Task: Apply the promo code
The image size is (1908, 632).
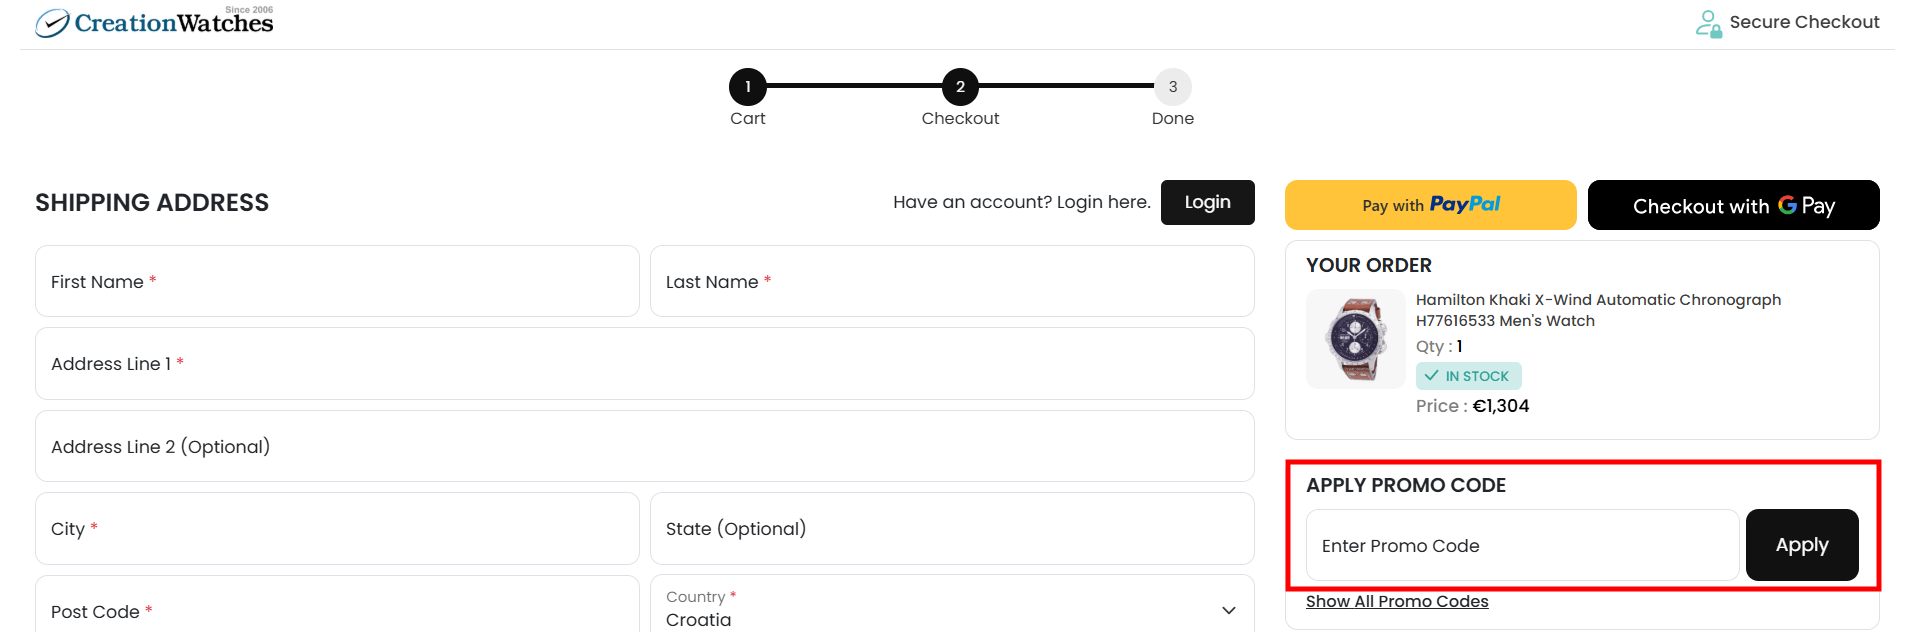Action: coord(1801,545)
